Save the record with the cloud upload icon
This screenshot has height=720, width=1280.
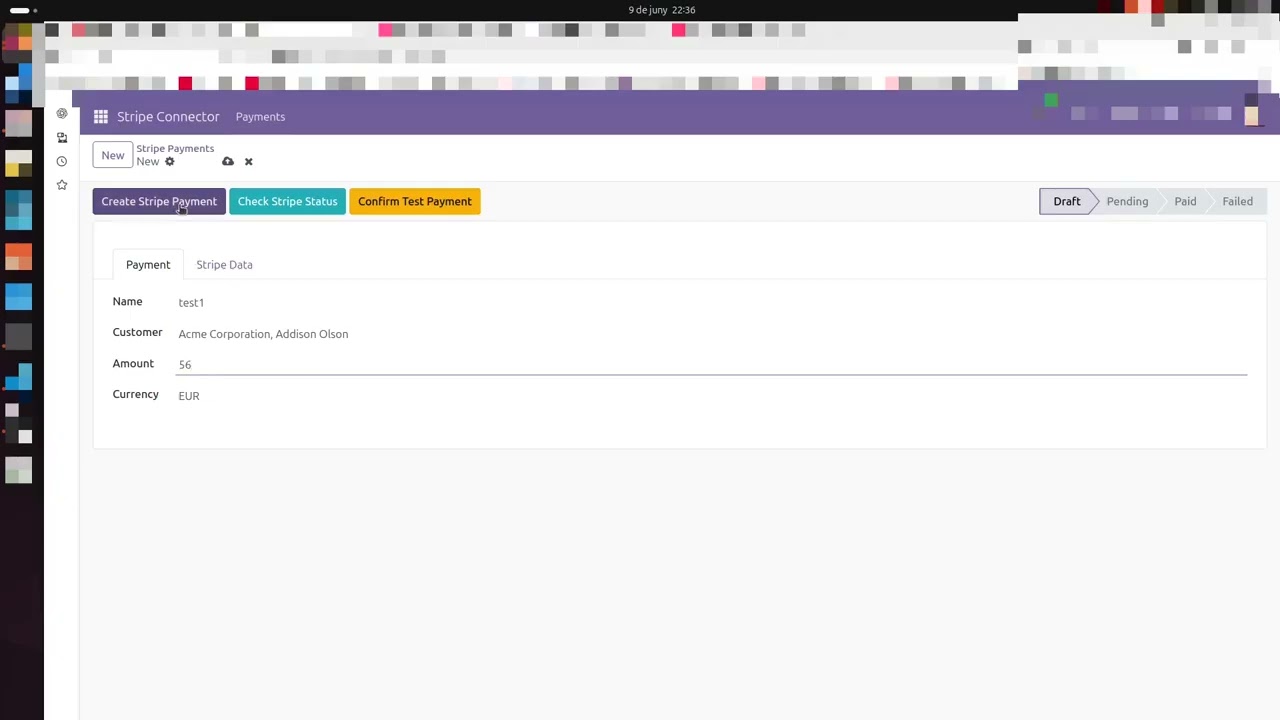coord(228,161)
